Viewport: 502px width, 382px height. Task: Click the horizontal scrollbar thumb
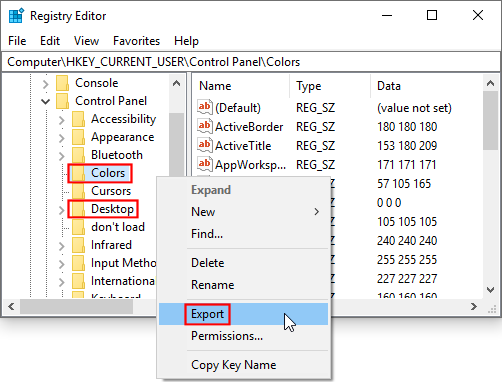(77, 306)
